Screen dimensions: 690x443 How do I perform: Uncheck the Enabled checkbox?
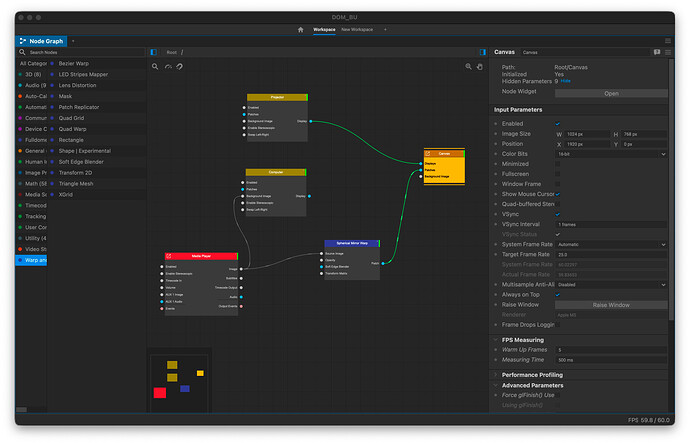(x=558, y=124)
